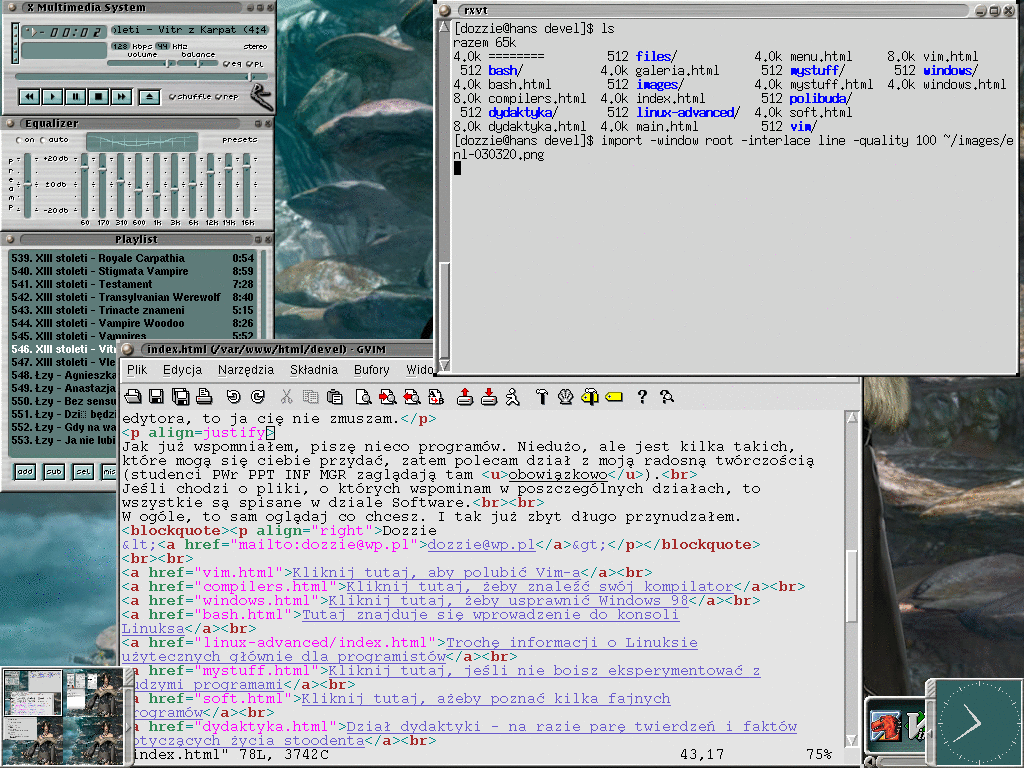1024x768 pixels.
Task: Click the hammer Make icon in GVIM
Action: coord(542,397)
